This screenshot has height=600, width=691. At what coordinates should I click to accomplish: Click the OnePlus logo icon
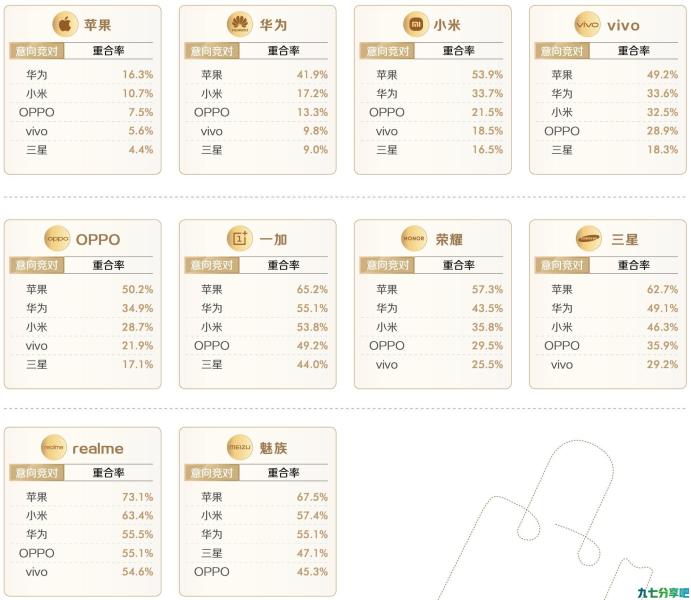(x=239, y=238)
